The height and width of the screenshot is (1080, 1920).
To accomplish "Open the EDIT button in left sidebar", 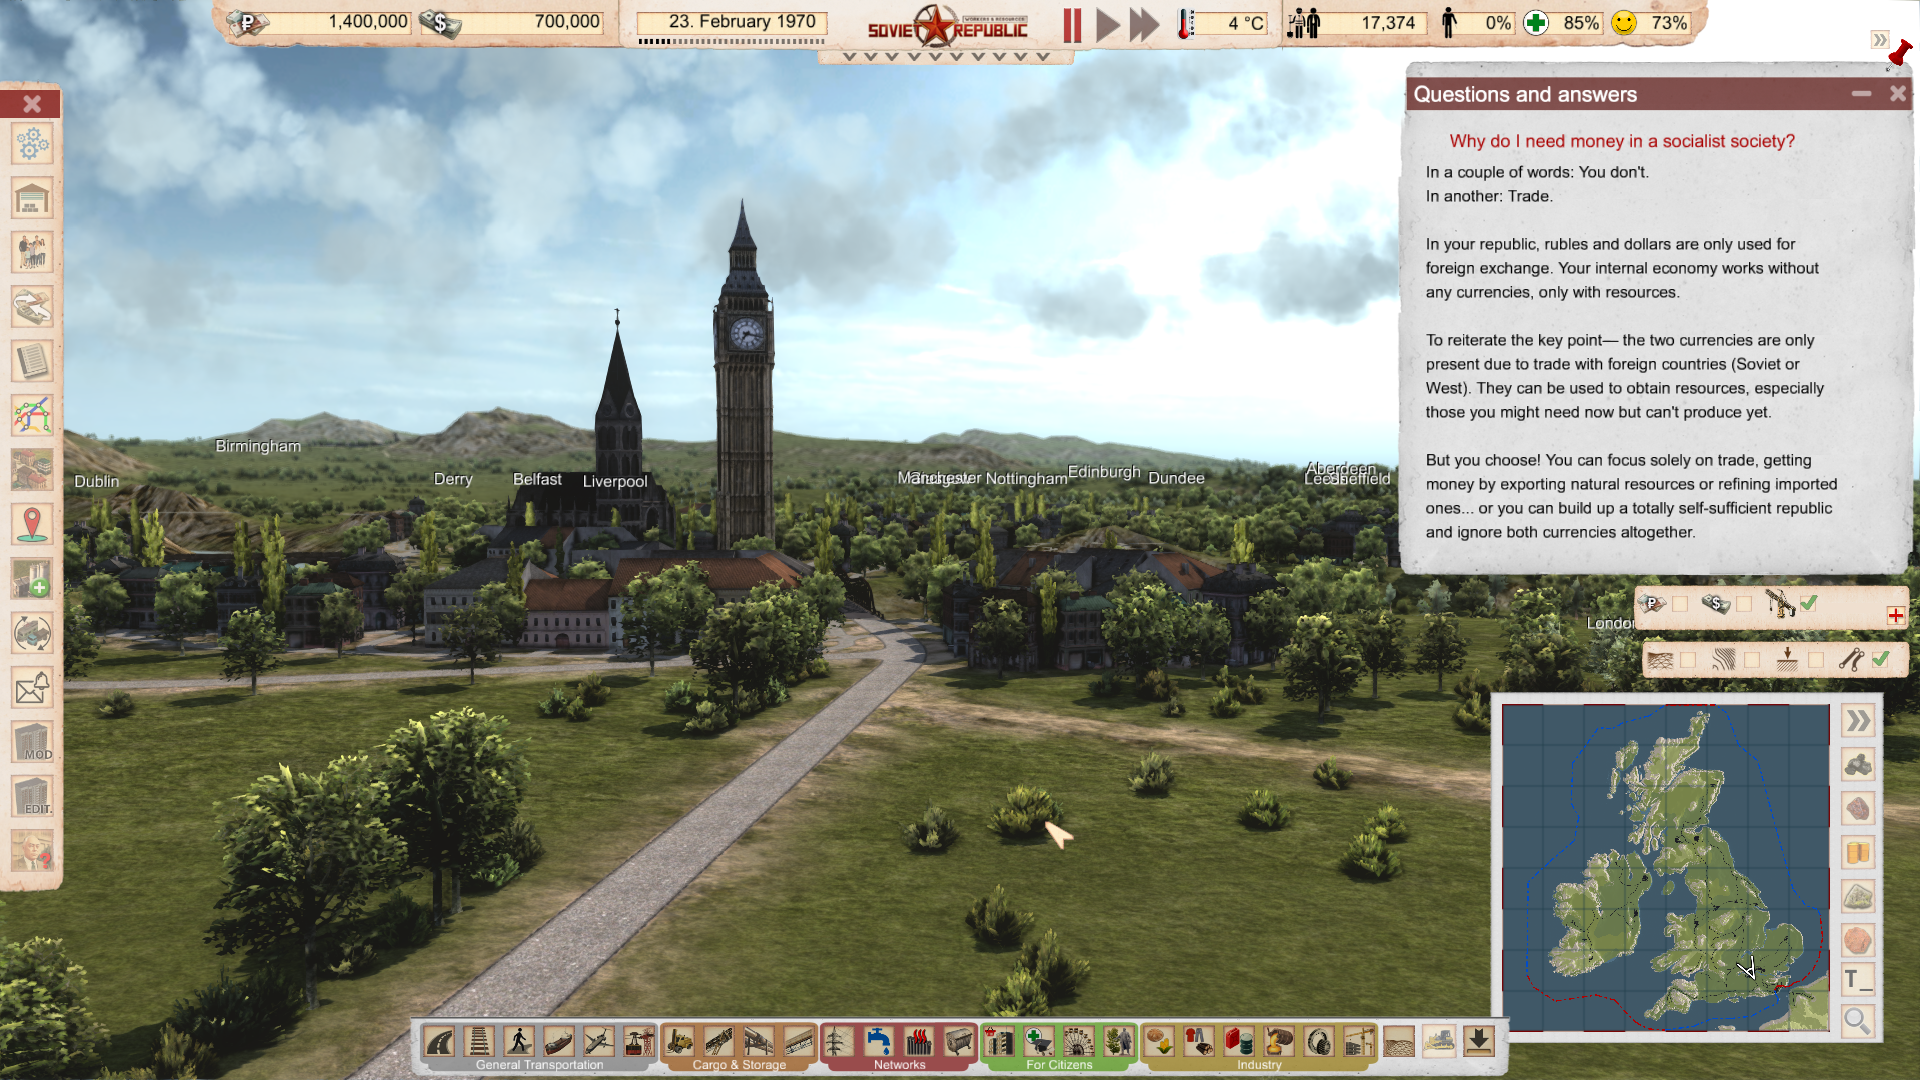I will coord(32,796).
